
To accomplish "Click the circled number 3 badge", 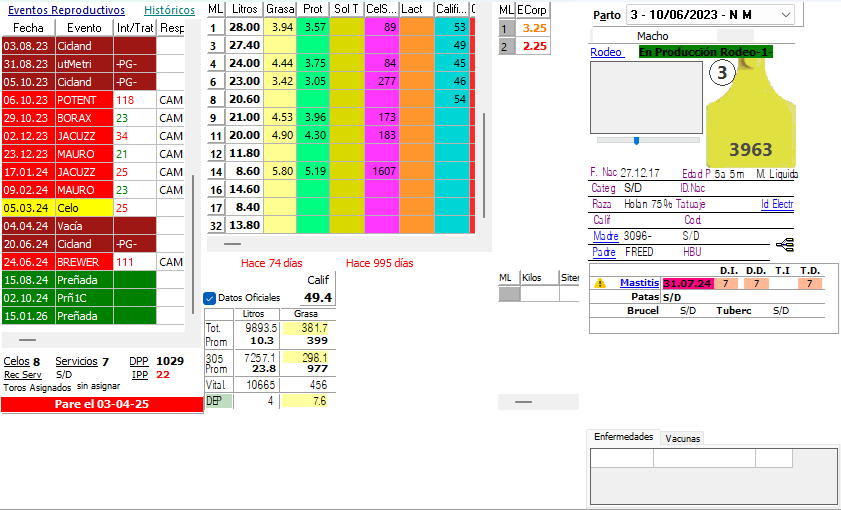I will [x=723, y=73].
